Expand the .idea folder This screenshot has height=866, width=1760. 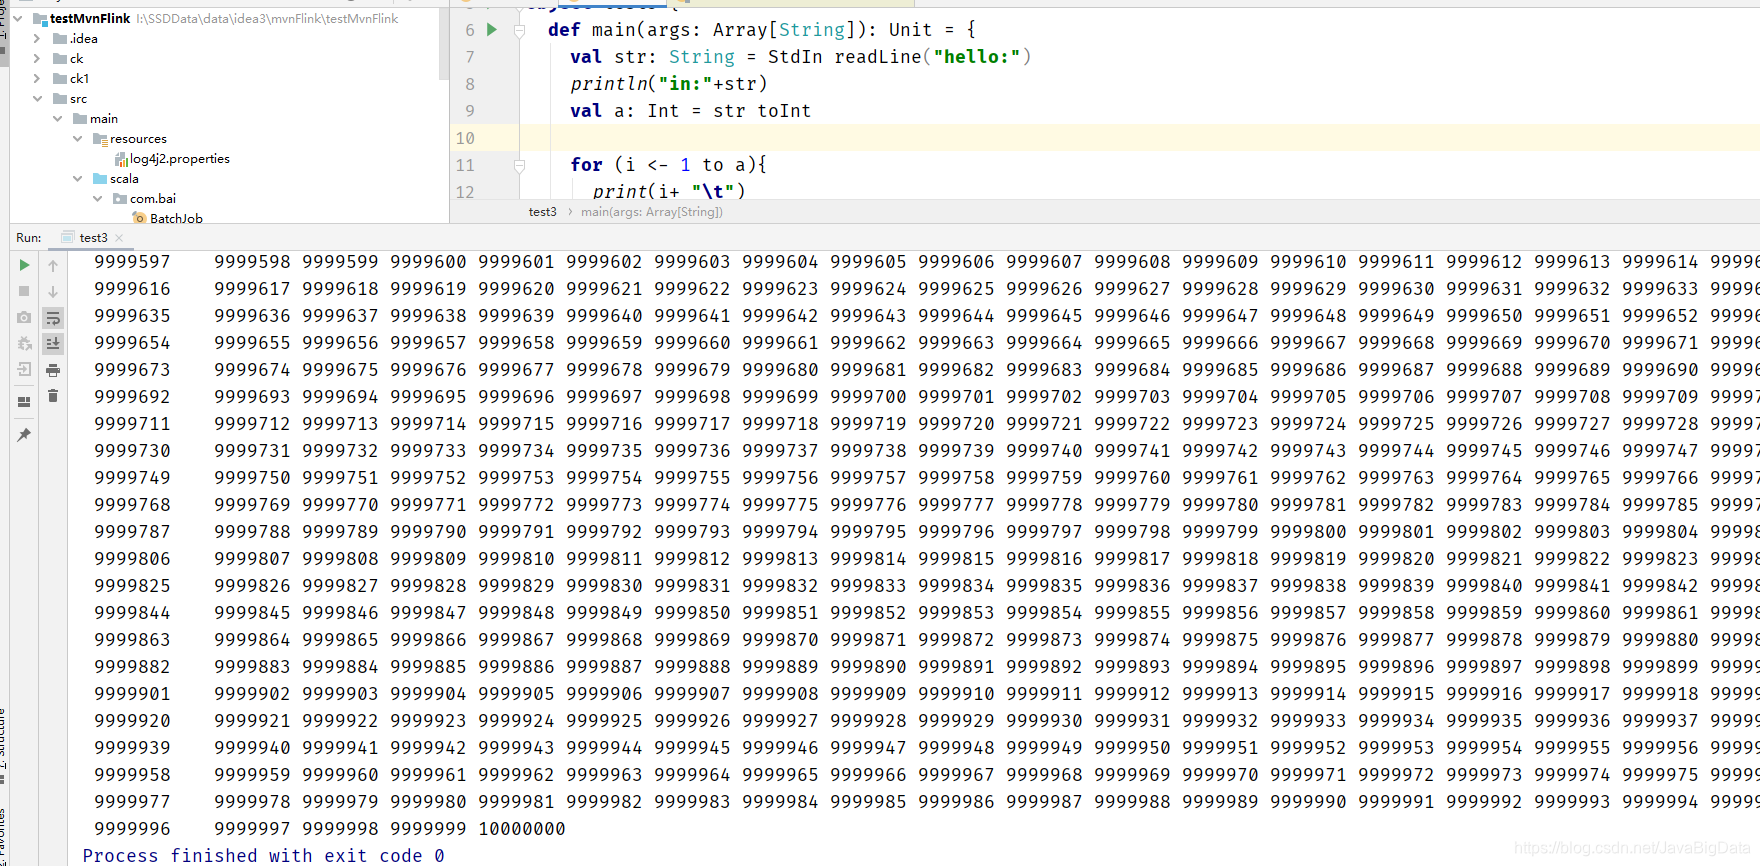[x=37, y=39]
